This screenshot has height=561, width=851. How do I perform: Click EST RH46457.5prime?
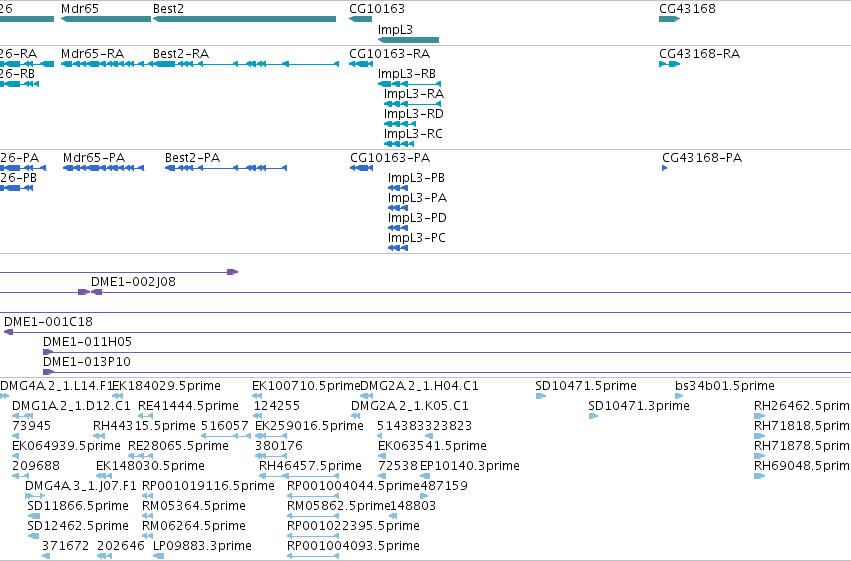(310, 466)
